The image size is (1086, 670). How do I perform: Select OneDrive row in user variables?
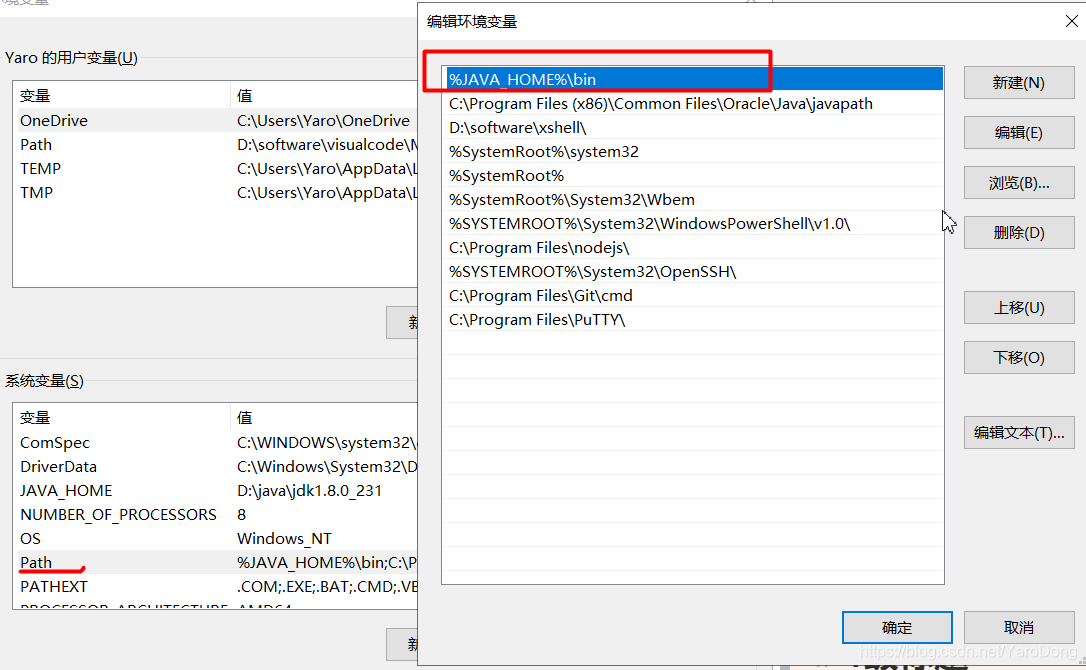tap(217, 120)
